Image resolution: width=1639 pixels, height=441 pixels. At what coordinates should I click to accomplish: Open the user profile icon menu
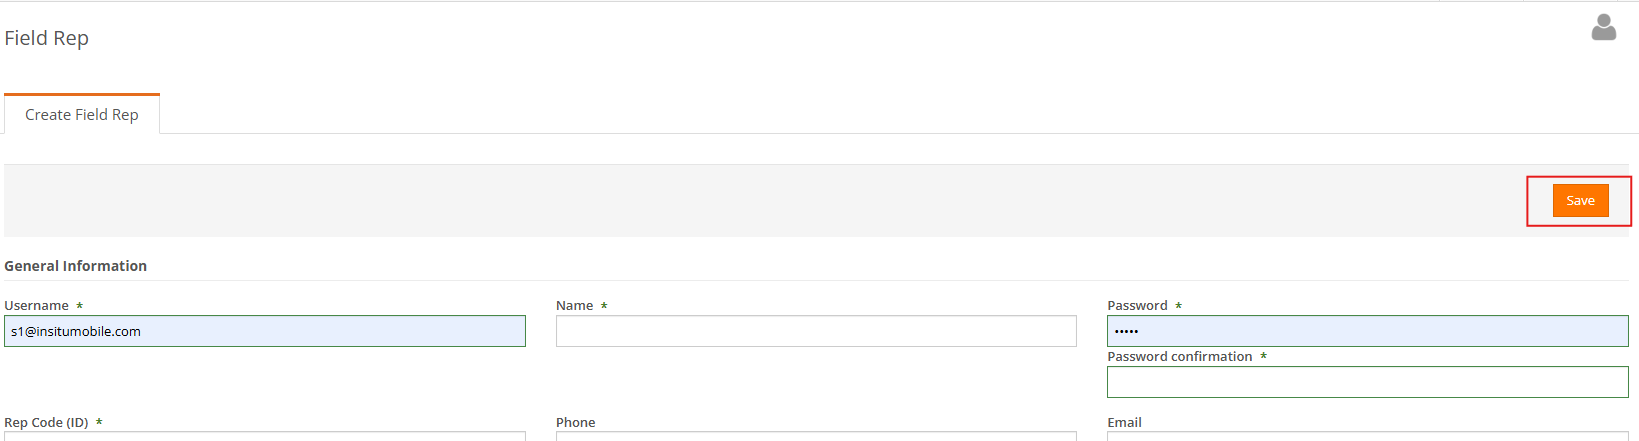[x=1604, y=27]
